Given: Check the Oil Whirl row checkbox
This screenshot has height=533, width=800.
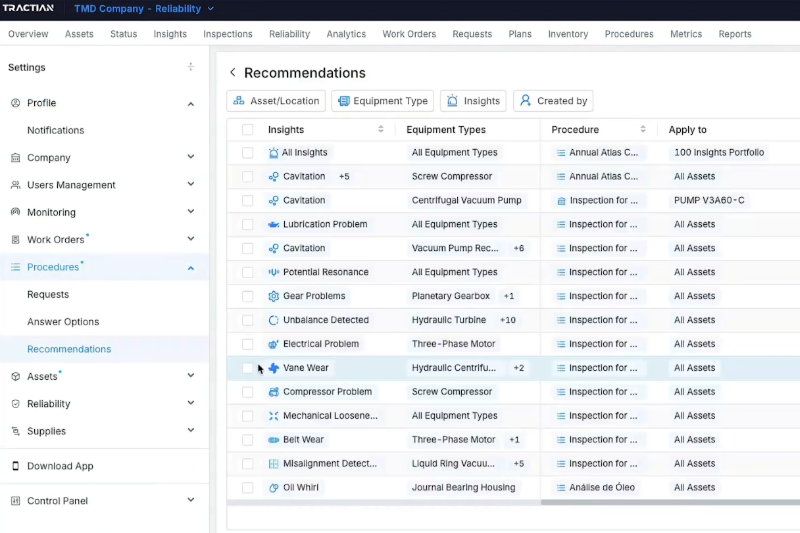Looking at the screenshot, I should 247,488.
